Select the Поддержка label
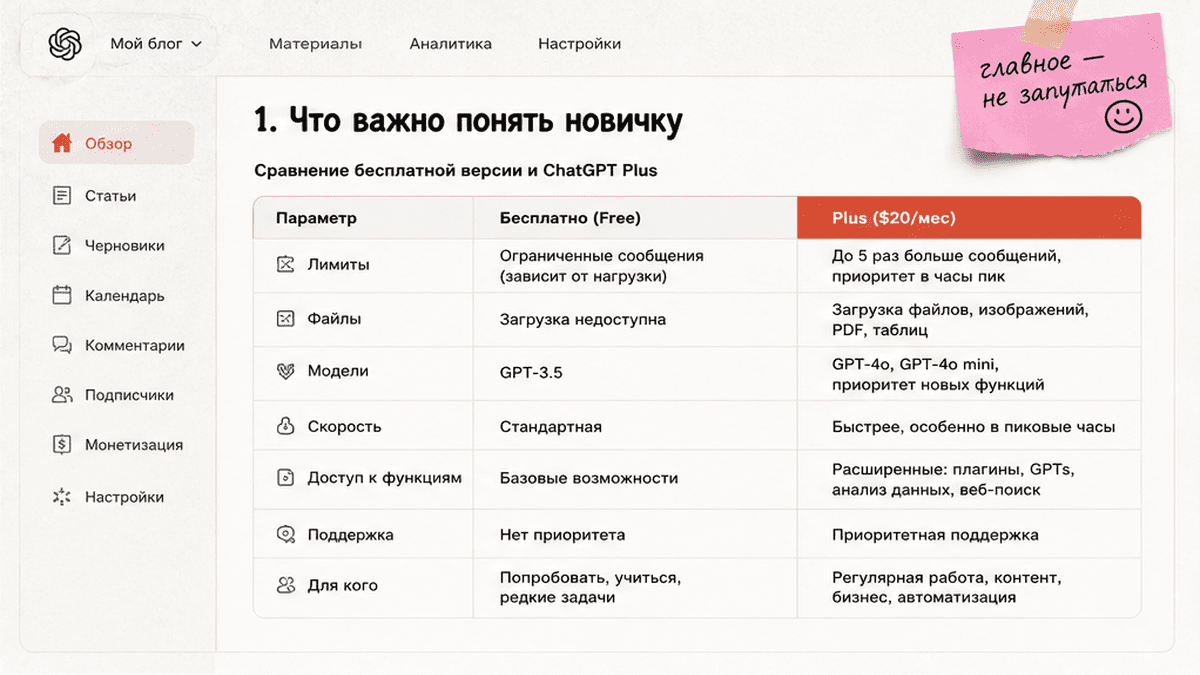Image resolution: width=1200 pixels, height=675 pixels. (x=350, y=535)
